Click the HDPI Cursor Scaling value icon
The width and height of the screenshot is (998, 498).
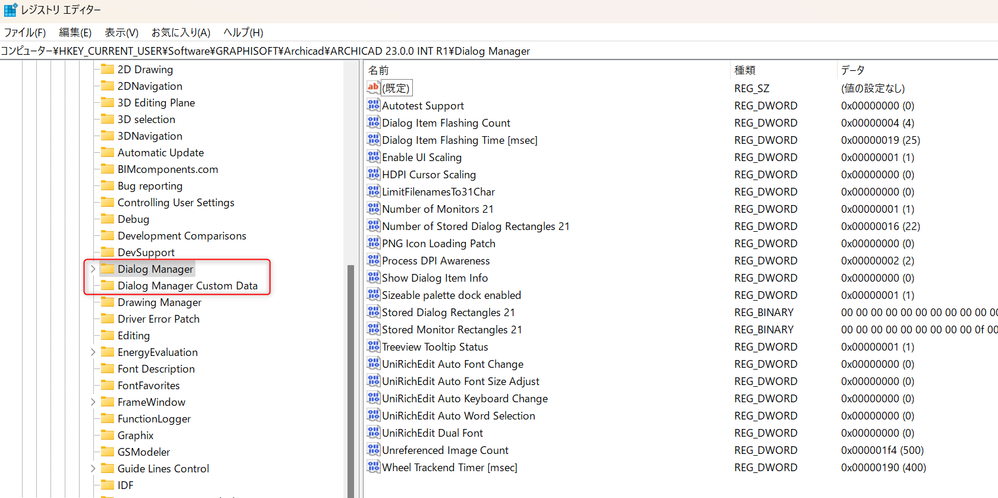[374, 174]
